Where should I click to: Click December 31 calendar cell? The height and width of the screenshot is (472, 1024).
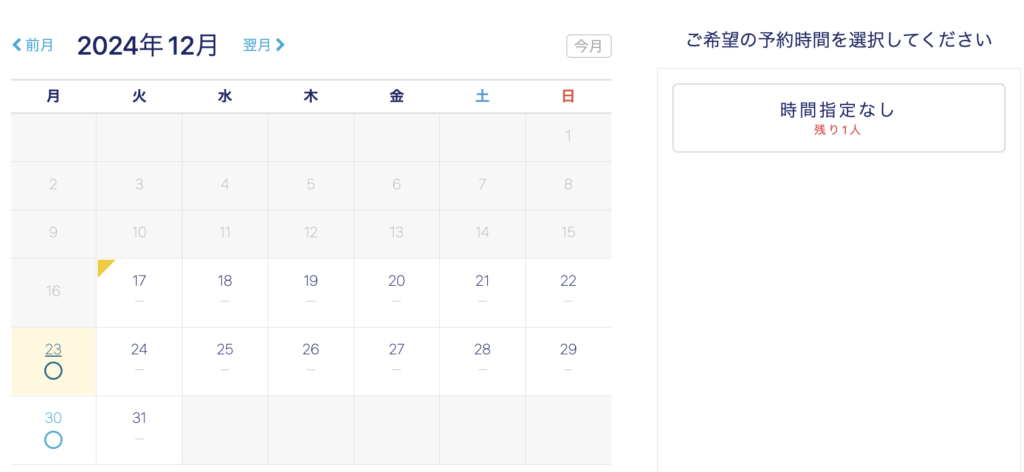click(139, 430)
